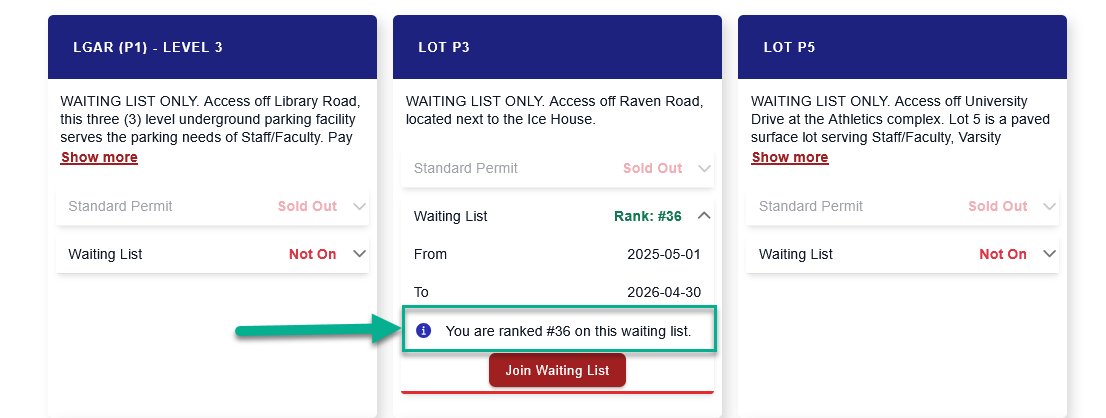Select the LGAR (P1) - LEVEL 3 header

tap(212, 47)
